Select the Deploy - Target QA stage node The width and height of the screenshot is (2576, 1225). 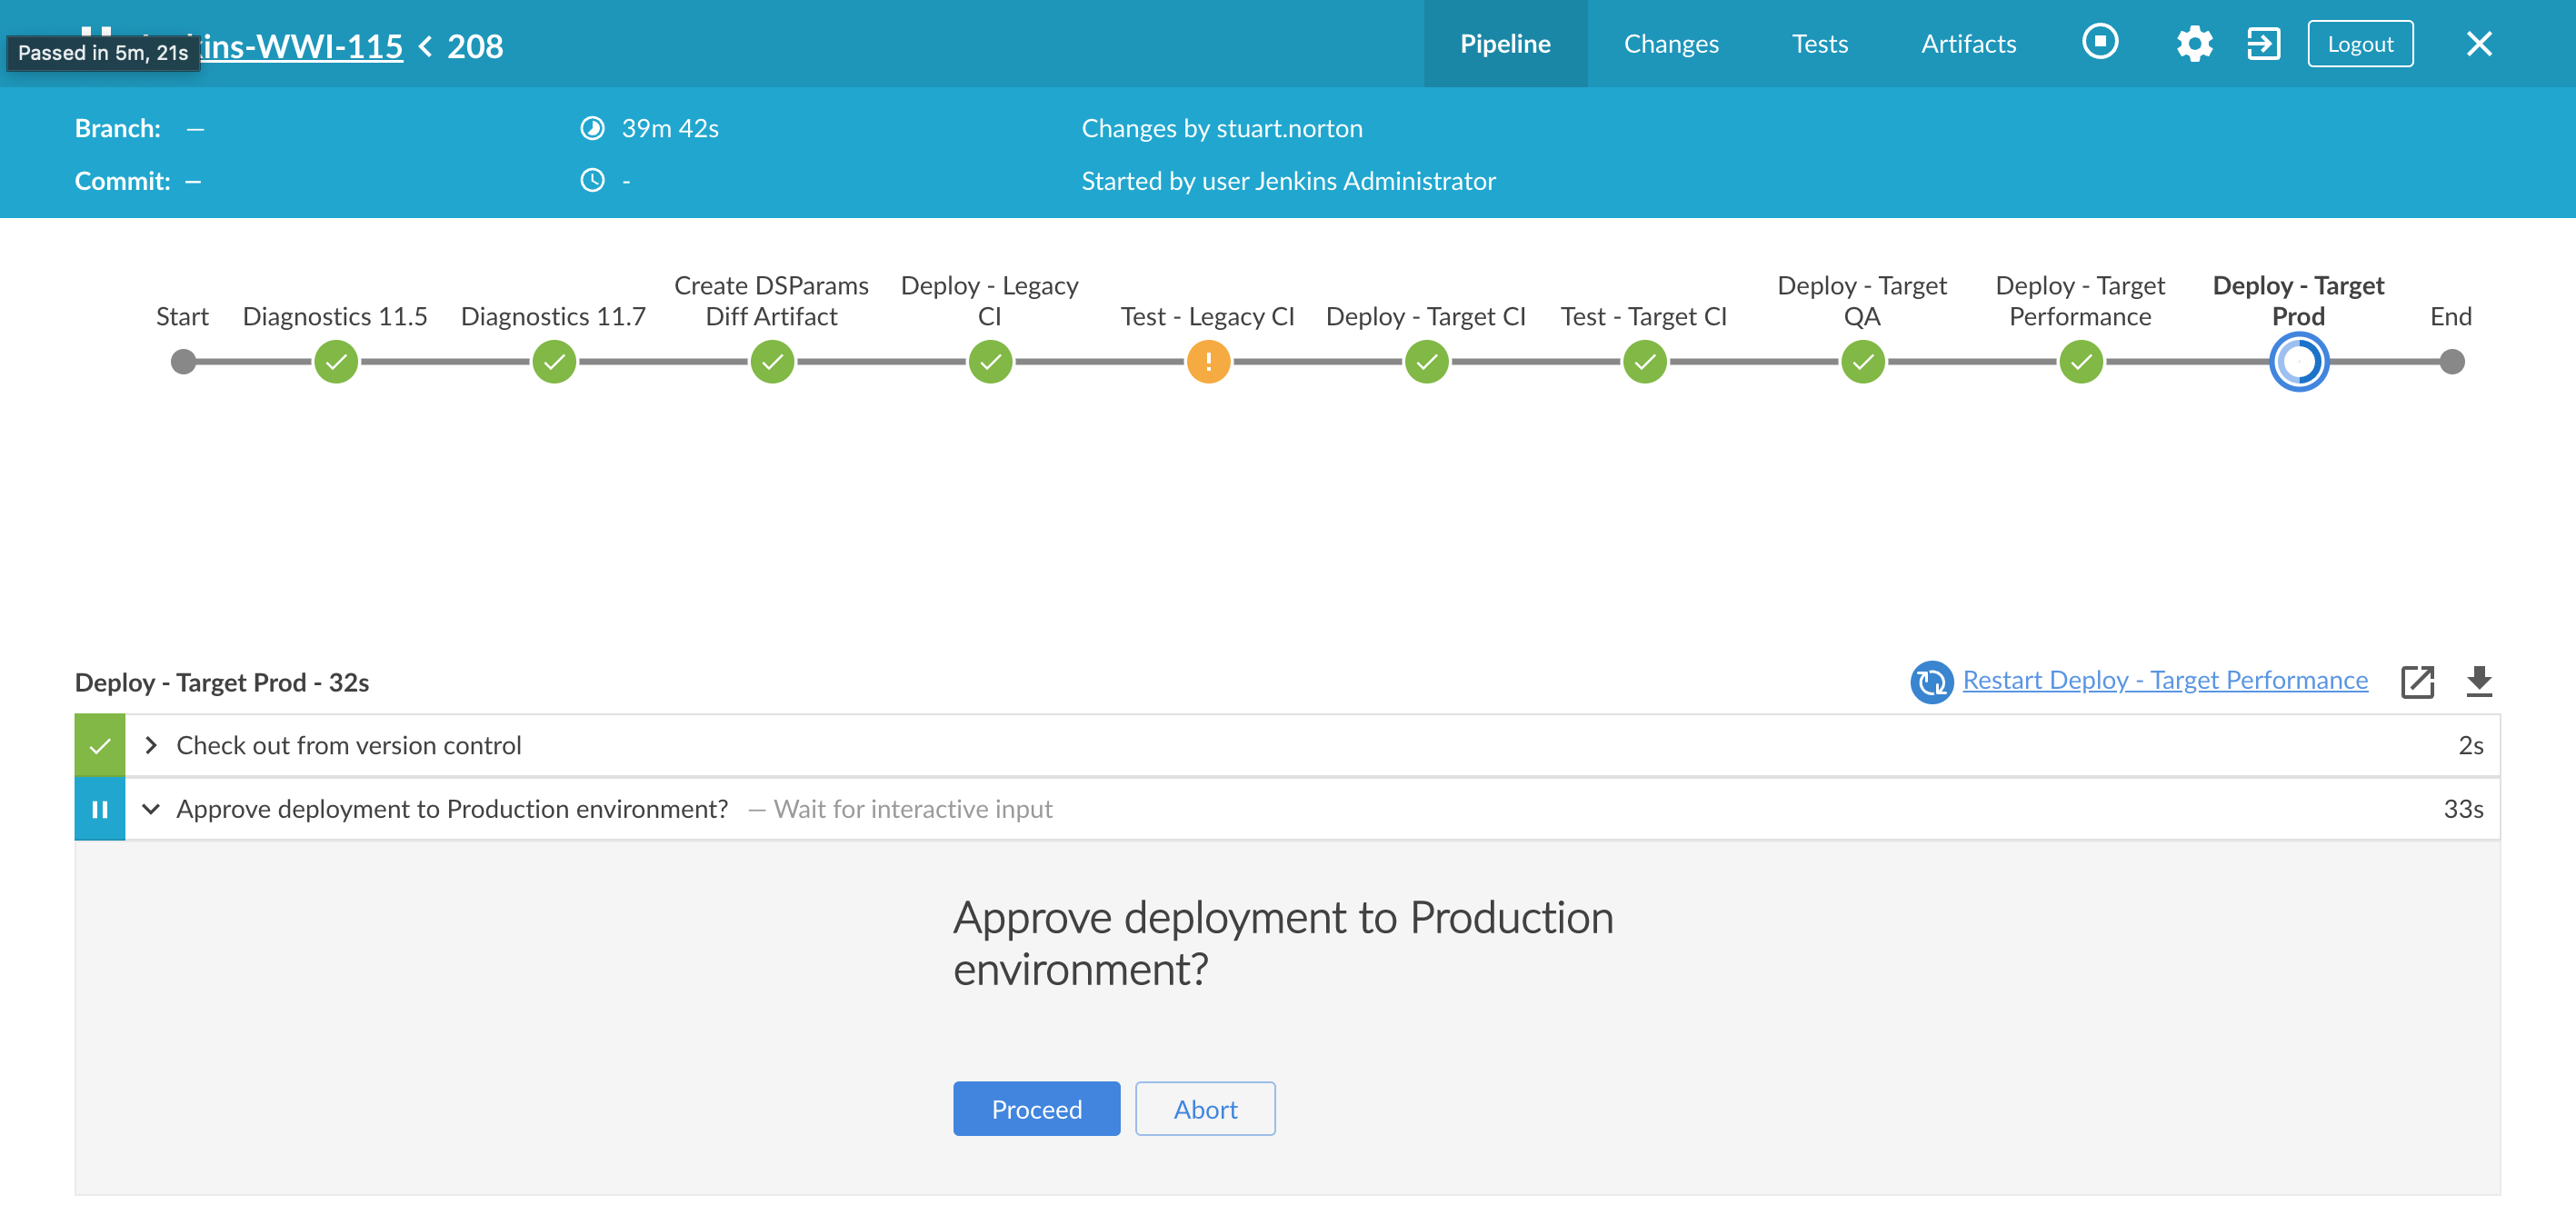click(x=1862, y=362)
